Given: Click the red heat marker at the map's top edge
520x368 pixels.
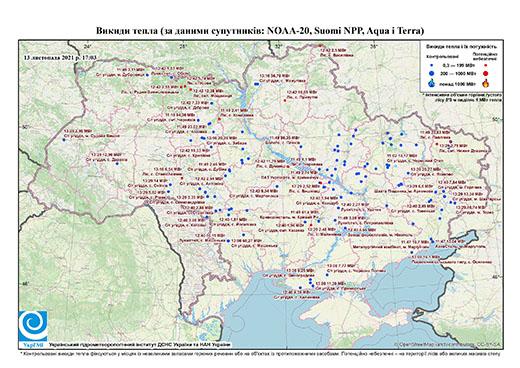Looking at the screenshot, I should [320, 46].
